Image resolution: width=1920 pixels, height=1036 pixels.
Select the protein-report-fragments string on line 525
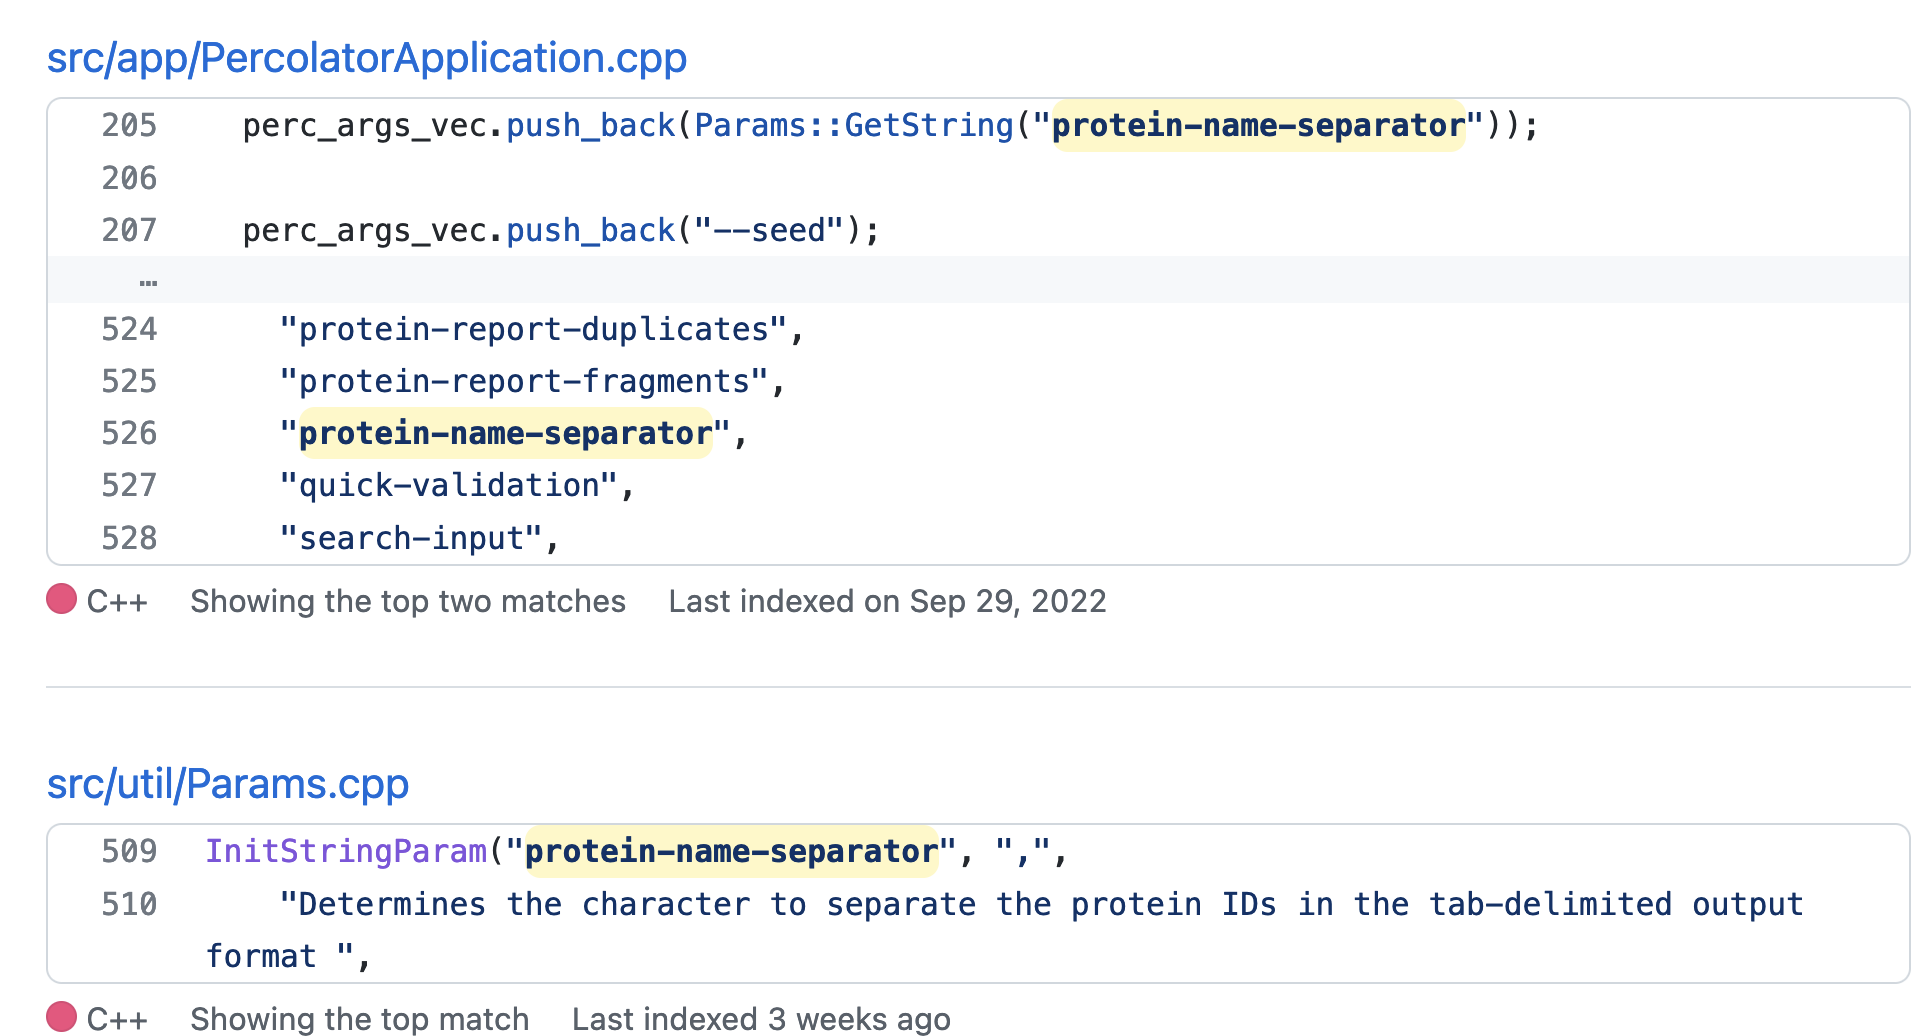(531, 380)
